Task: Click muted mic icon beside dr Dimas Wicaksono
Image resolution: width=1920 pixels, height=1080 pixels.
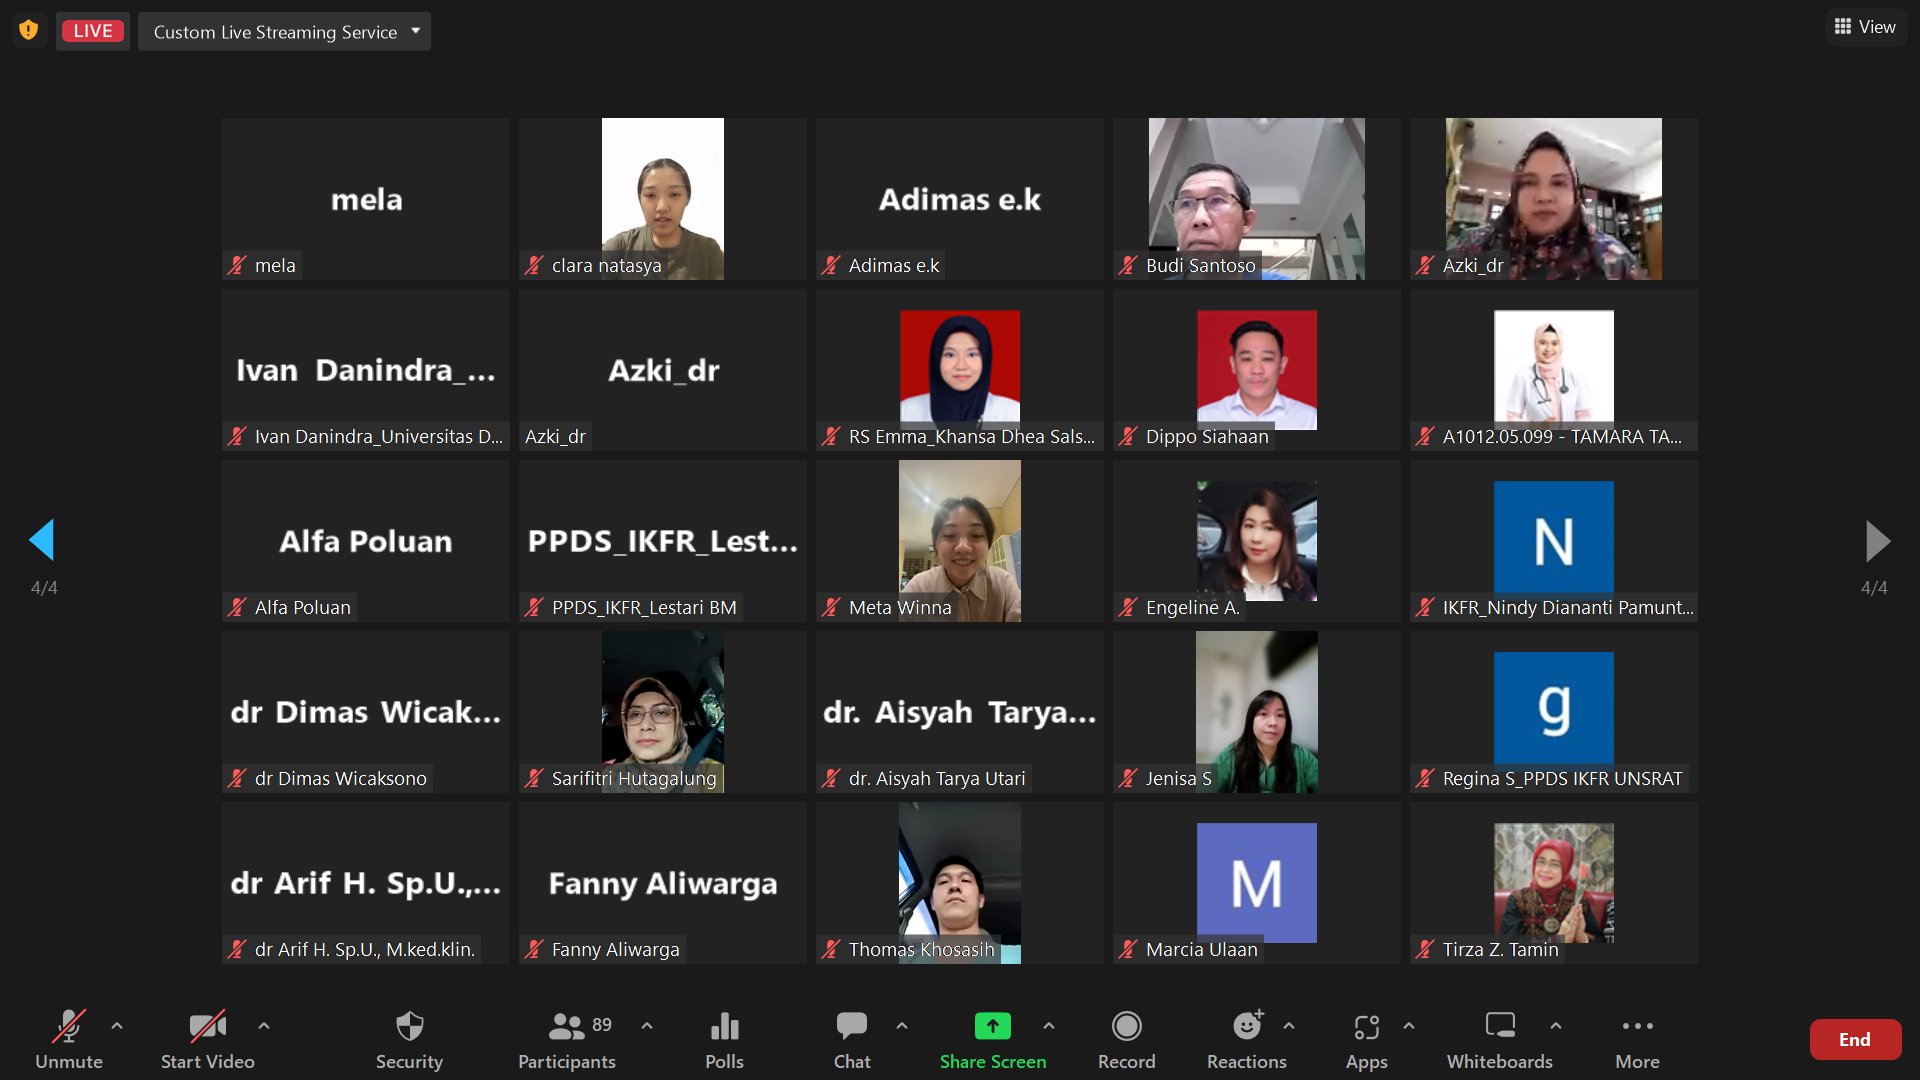Action: pos(237,779)
